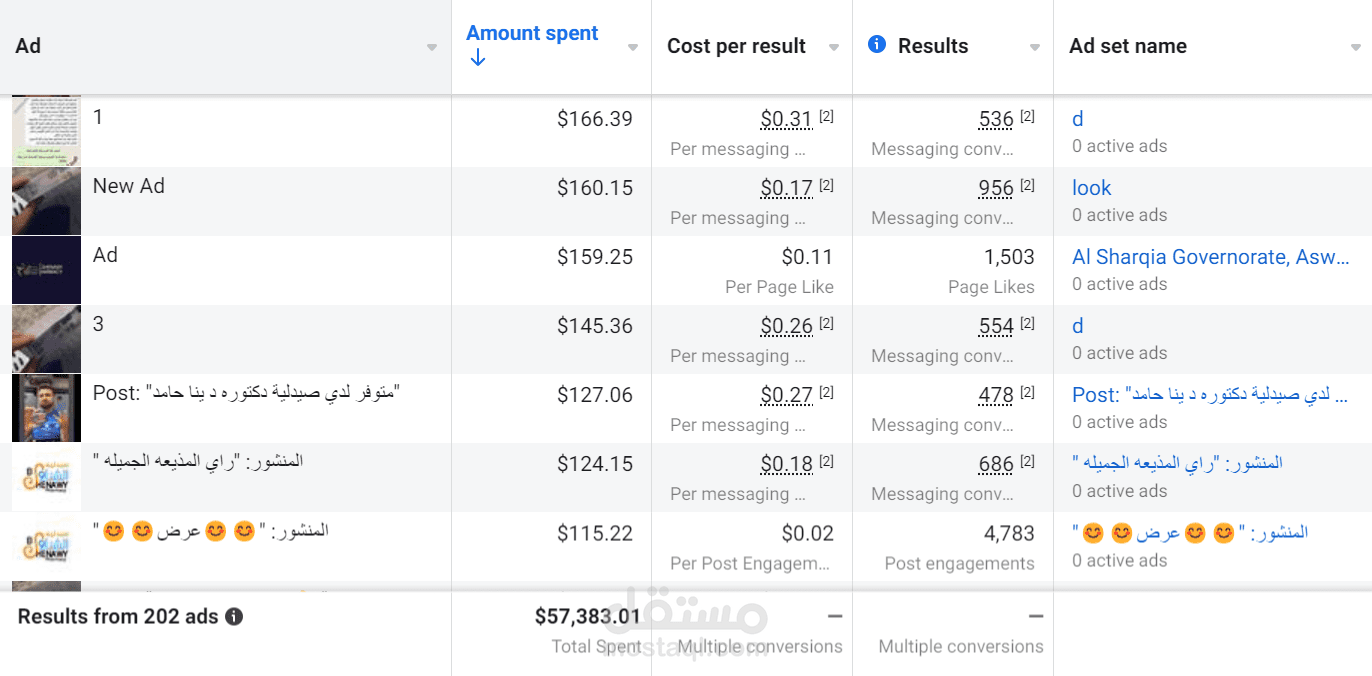This screenshot has width=1372, height=676.
Task: Click the man photo thumbnail of the Post ad
Action: click(46, 408)
